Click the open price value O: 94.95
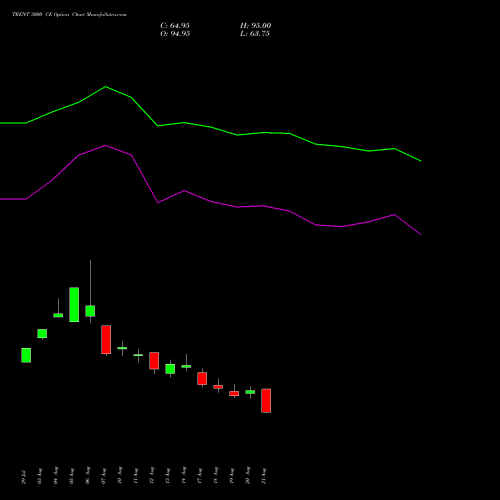The width and height of the screenshot is (500, 500). pyautogui.click(x=175, y=34)
